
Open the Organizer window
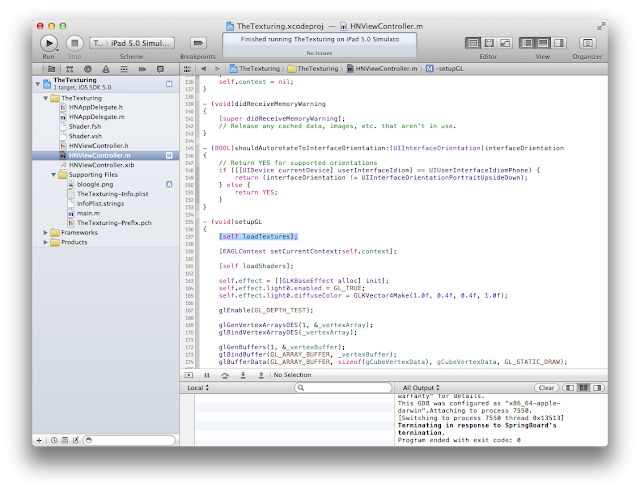click(x=587, y=43)
